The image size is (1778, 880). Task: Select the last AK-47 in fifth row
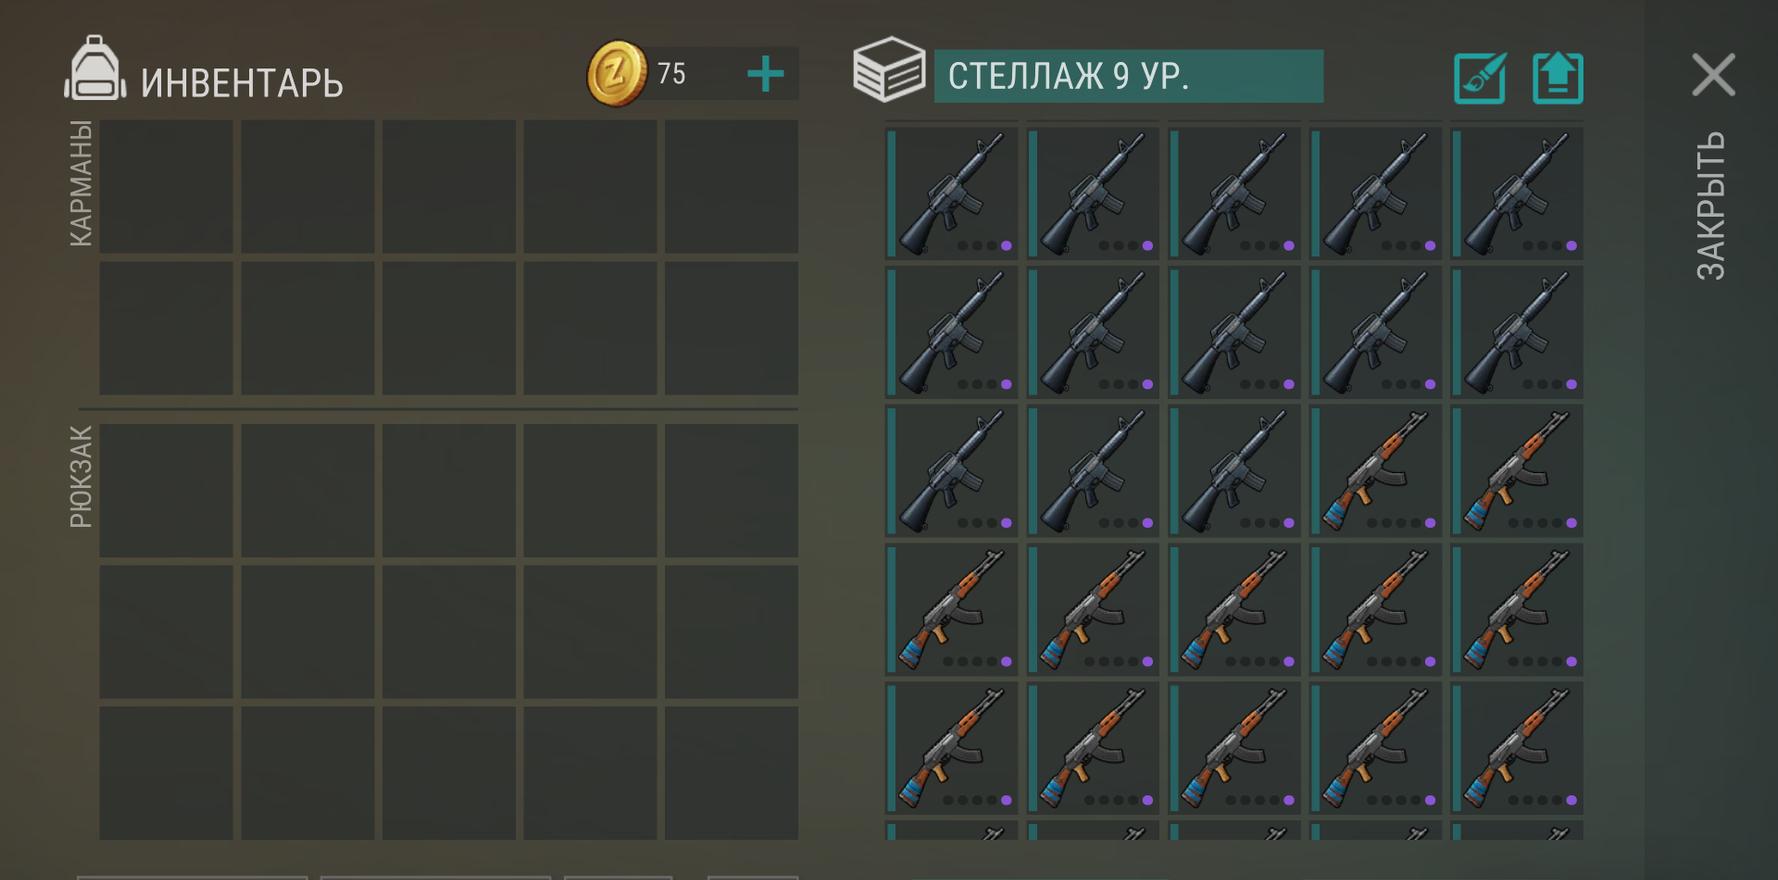pos(1517,748)
